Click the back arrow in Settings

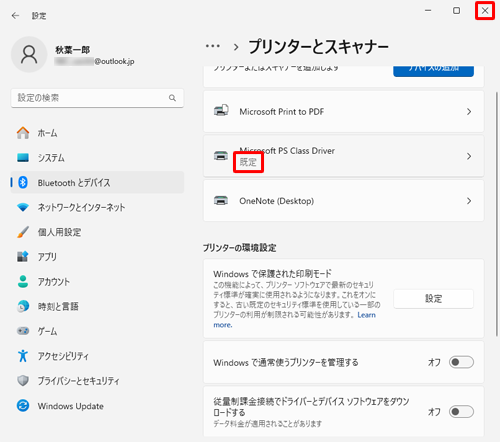tap(15, 16)
